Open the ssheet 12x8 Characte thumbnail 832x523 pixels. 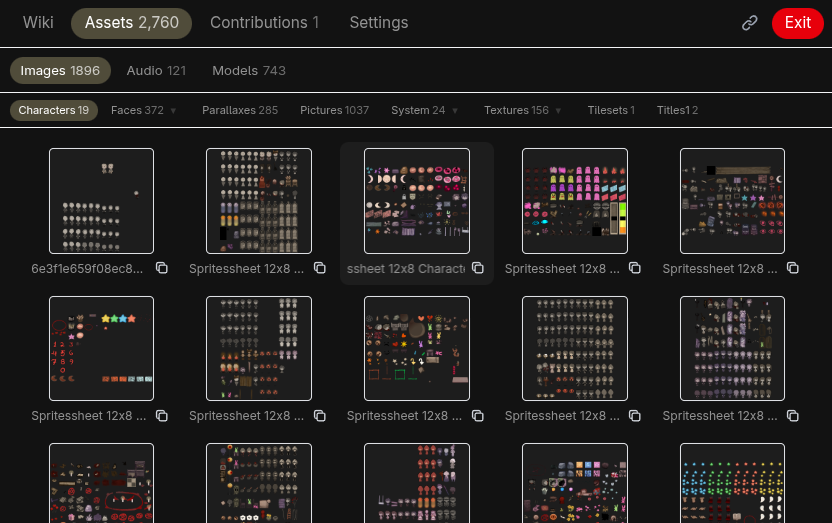click(417, 201)
